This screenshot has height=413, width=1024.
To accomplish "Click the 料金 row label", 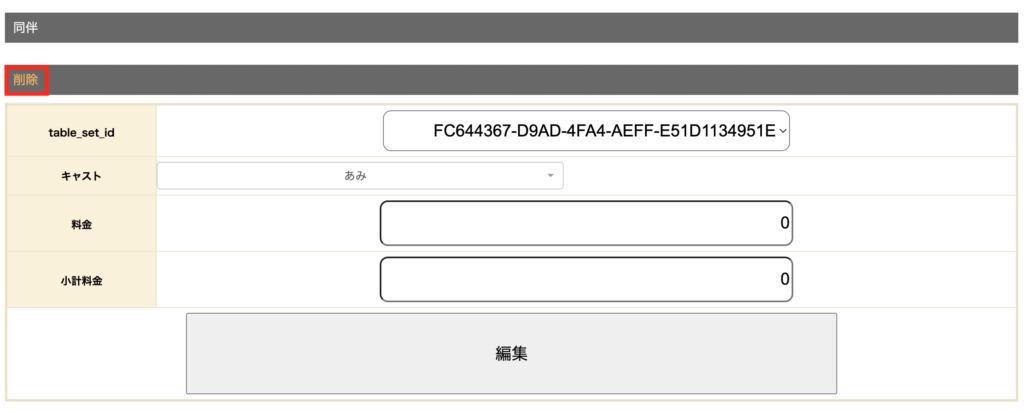I will point(81,224).
